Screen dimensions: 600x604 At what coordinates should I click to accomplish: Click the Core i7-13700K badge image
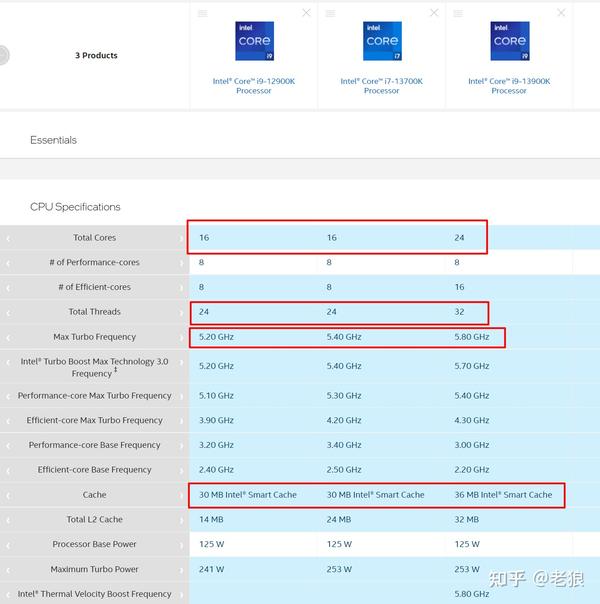(382, 41)
